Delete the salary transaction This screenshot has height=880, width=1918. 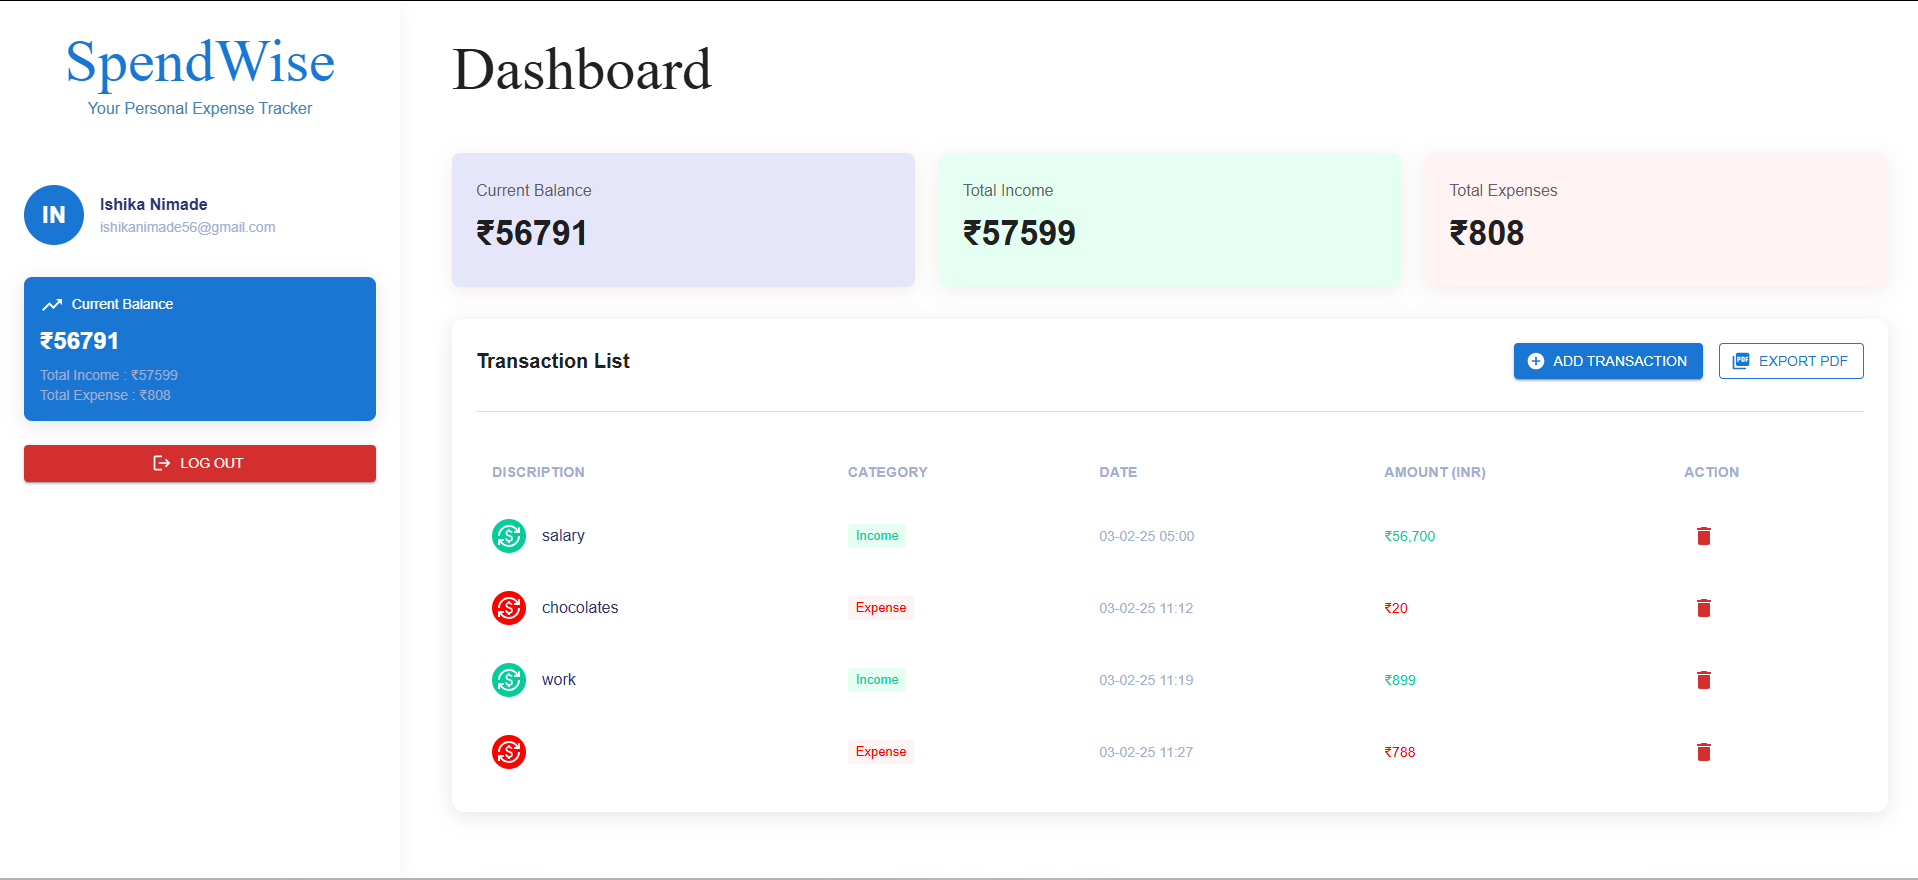click(x=1704, y=536)
